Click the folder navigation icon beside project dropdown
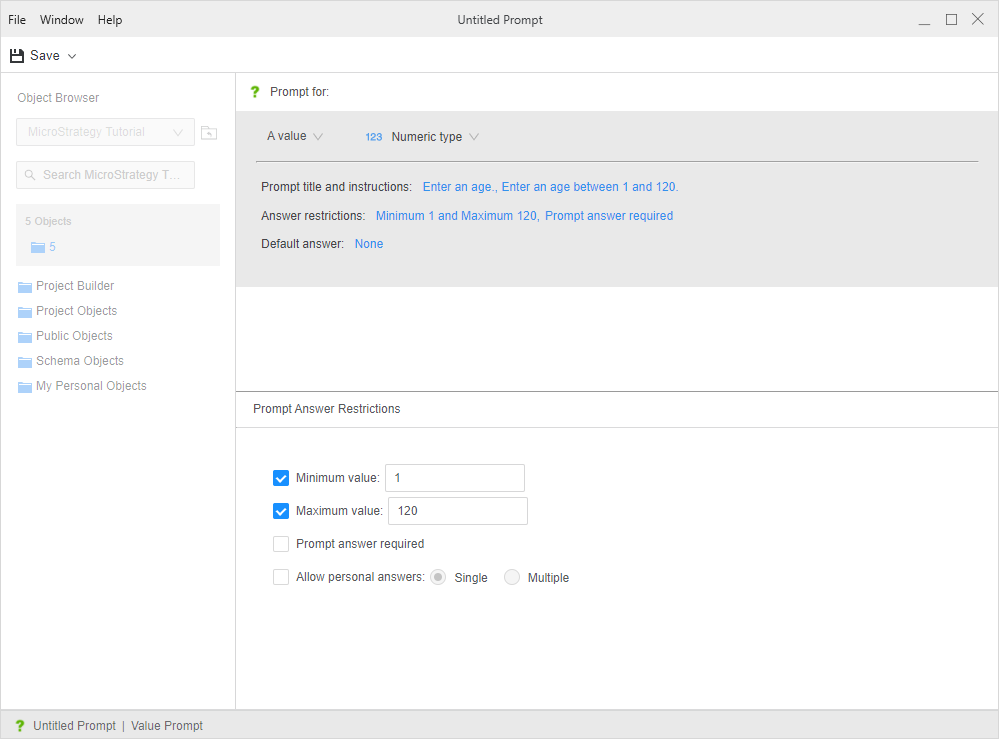 click(x=208, y=132)
